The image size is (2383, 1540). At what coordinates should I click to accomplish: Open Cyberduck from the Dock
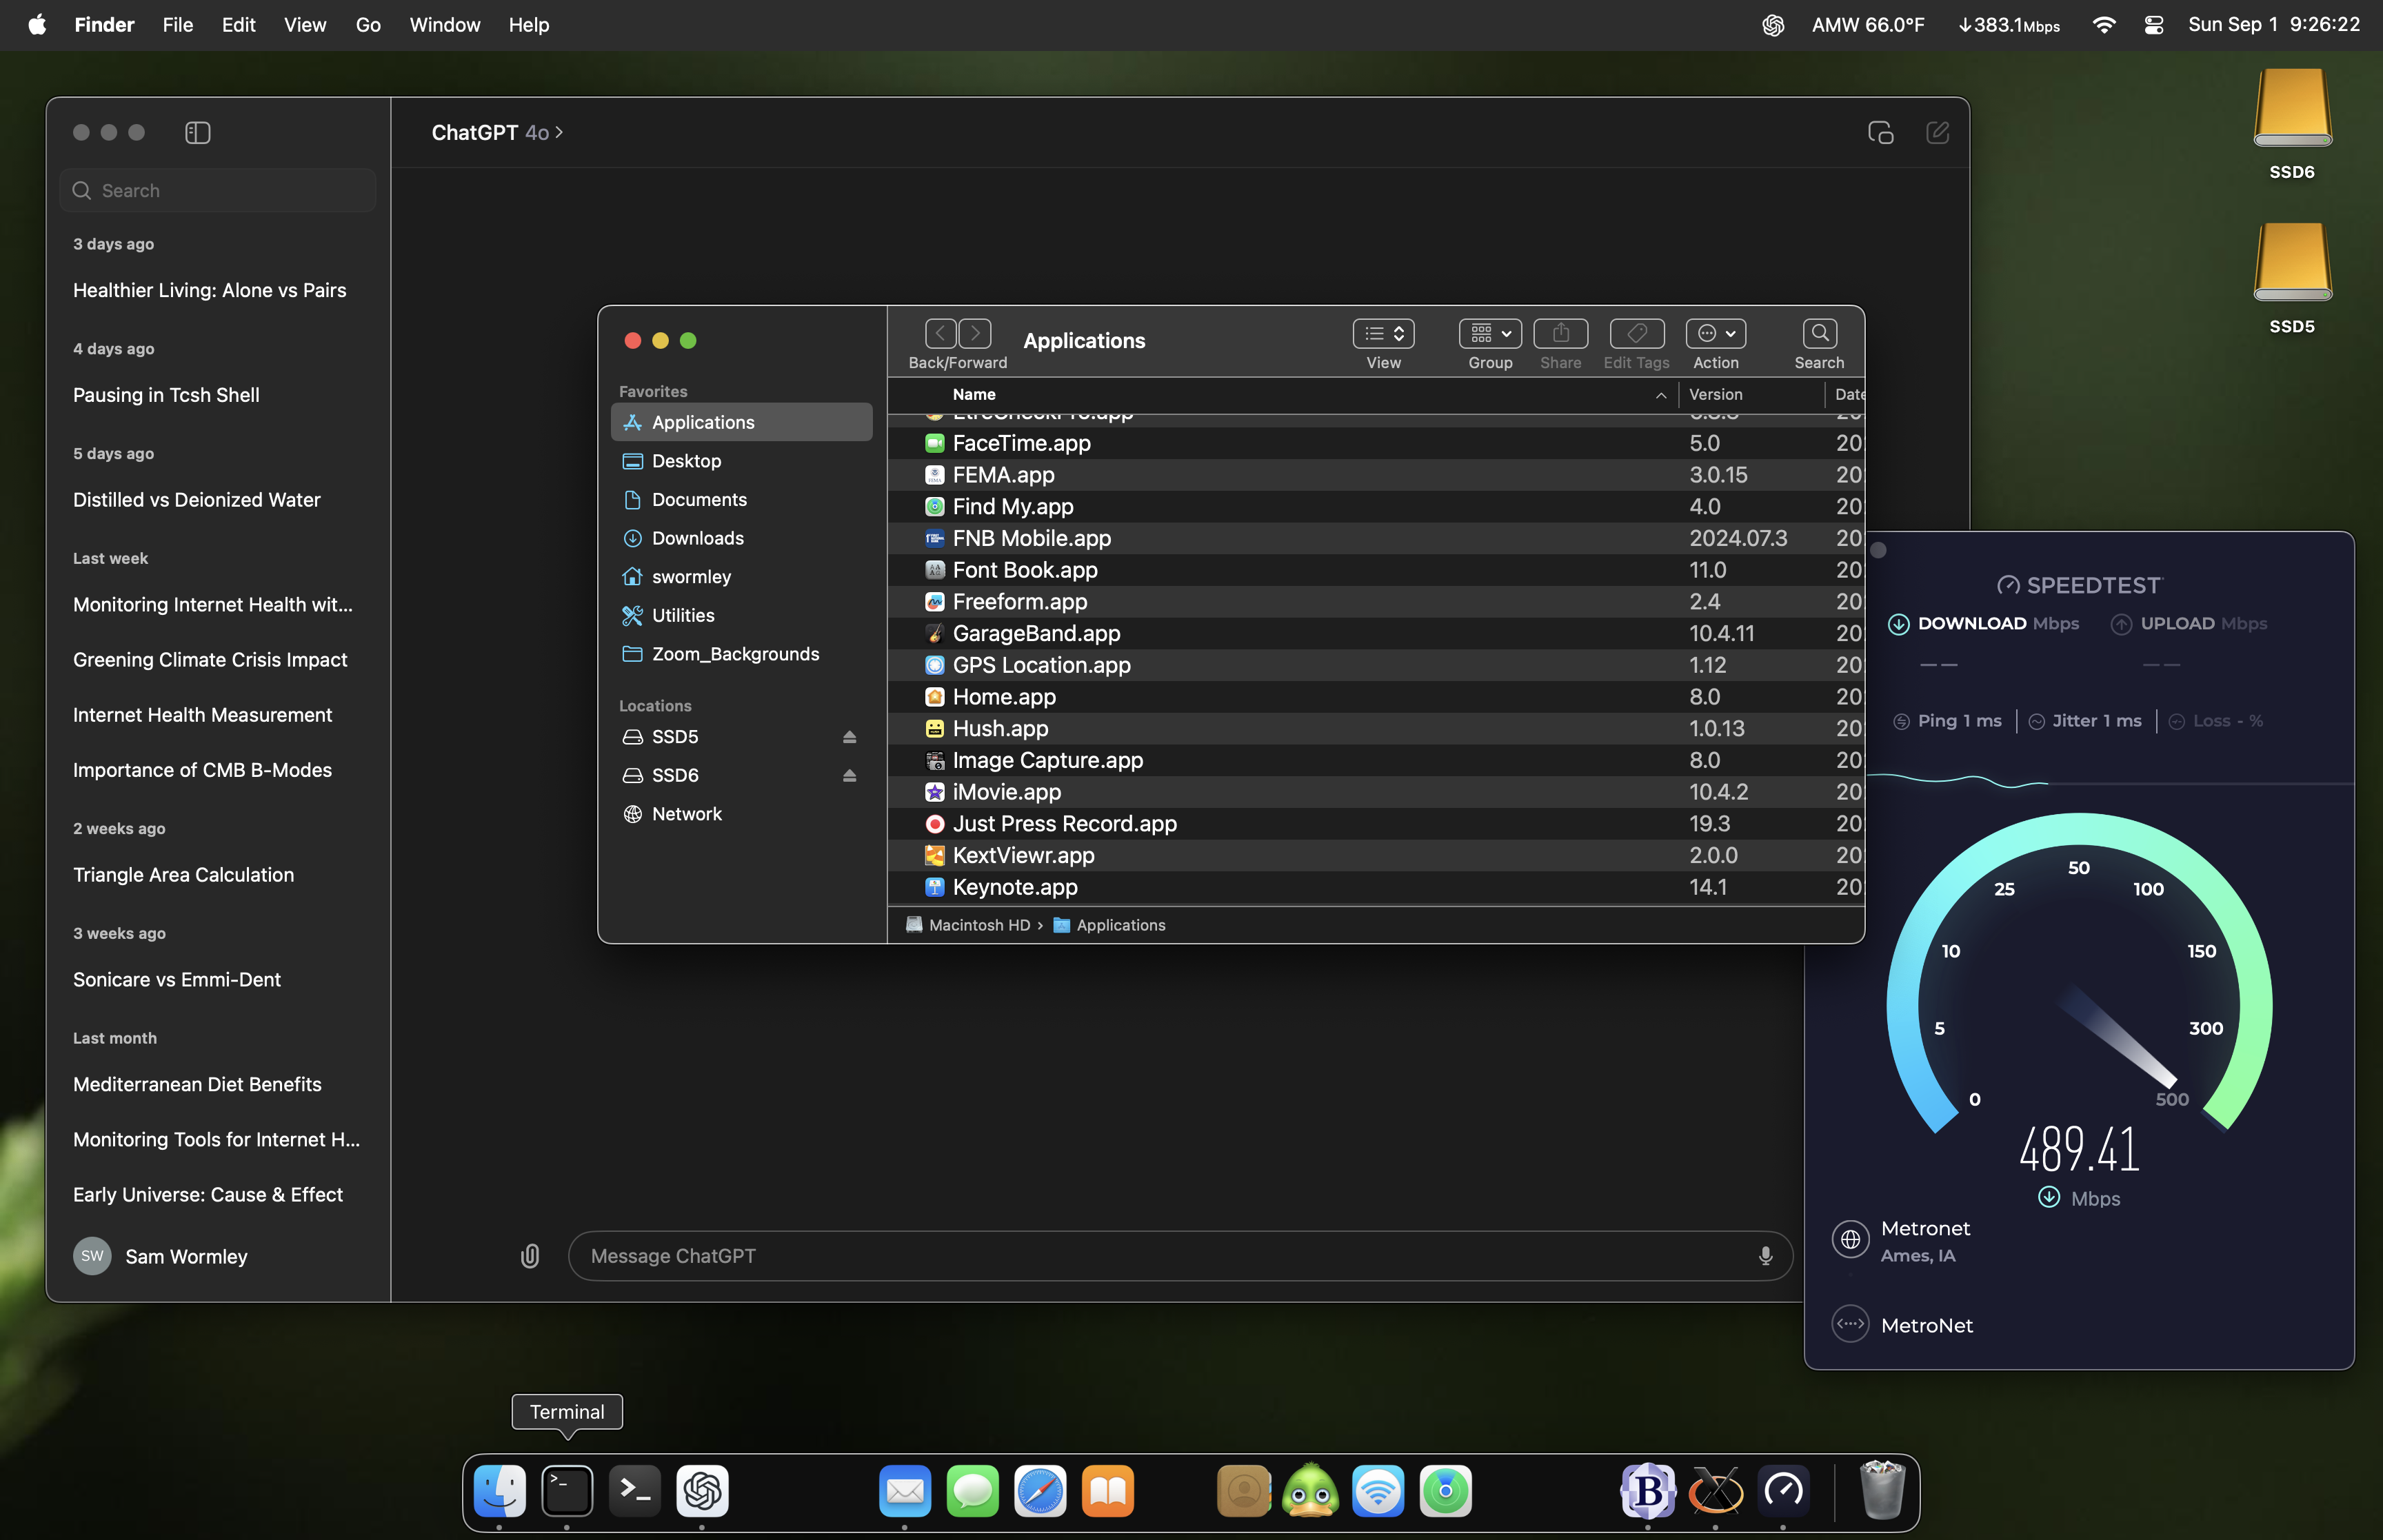click(1310, 1491)
